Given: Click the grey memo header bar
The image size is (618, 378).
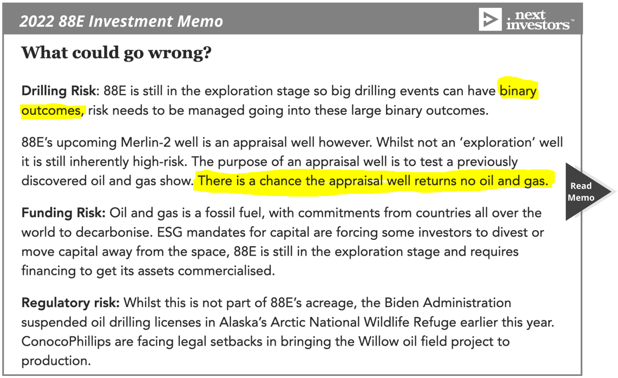Looking at the screenshot, I should [292, 20].
